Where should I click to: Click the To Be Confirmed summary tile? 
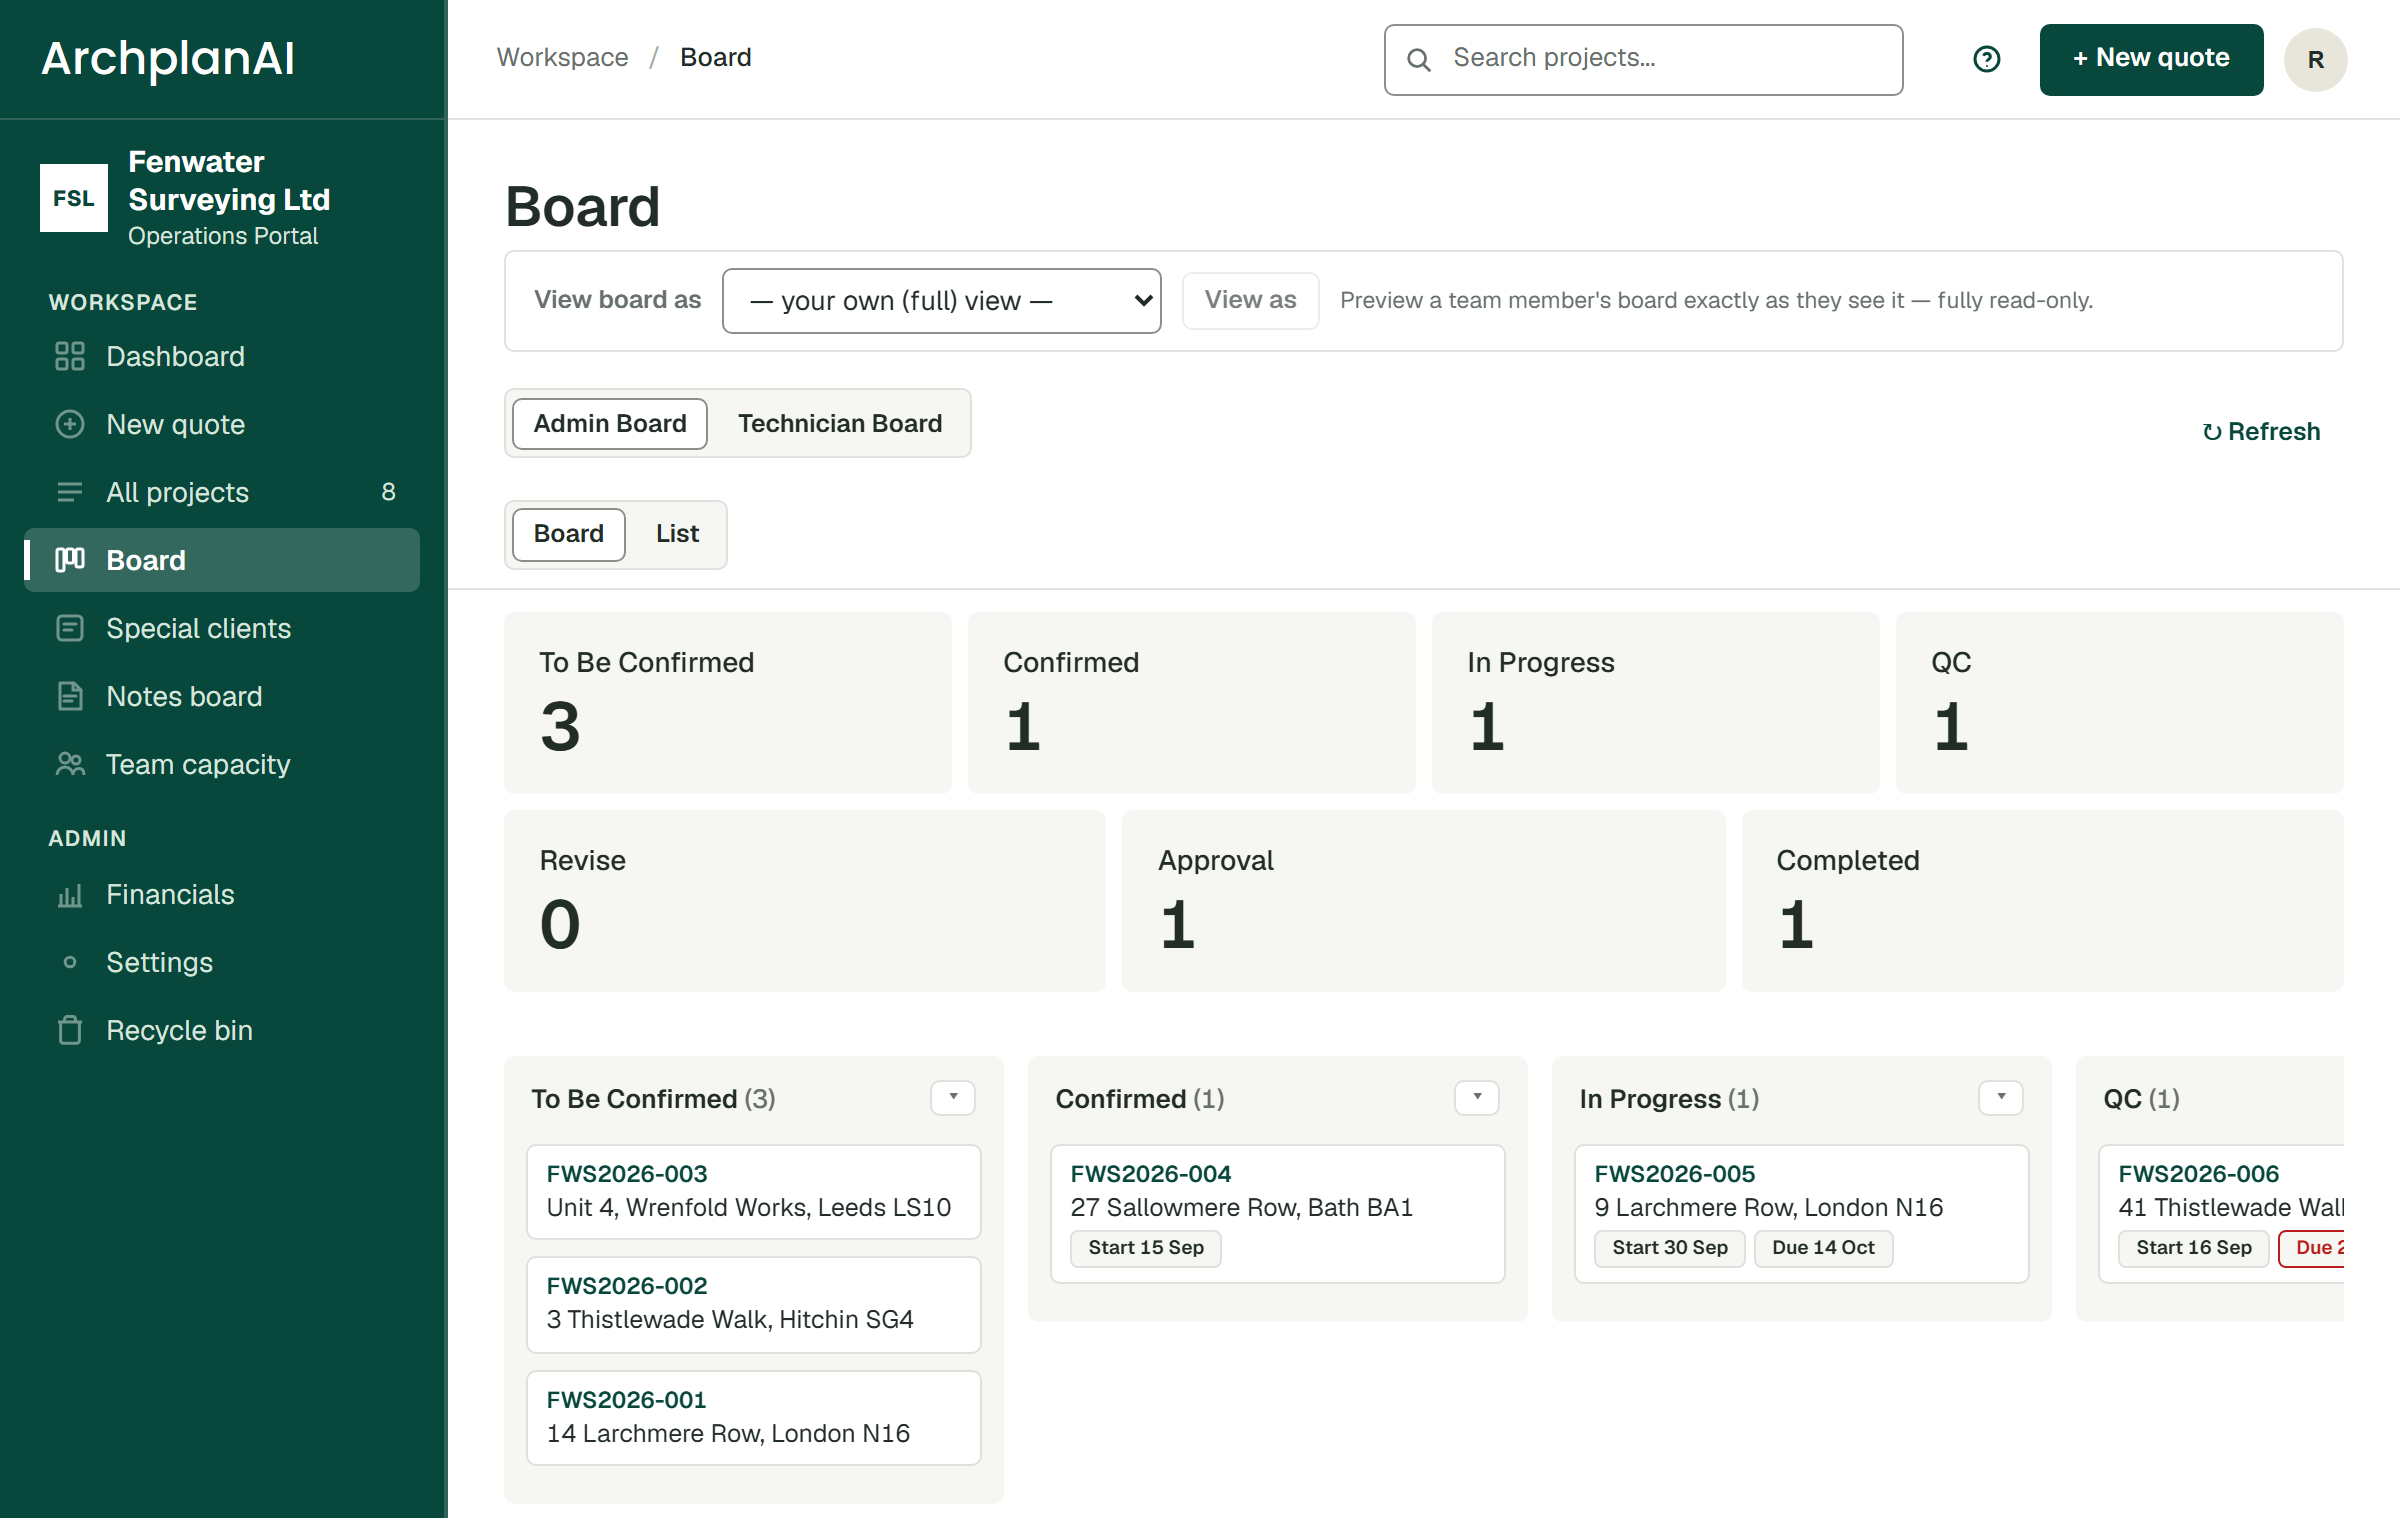(x=728, y=702)
